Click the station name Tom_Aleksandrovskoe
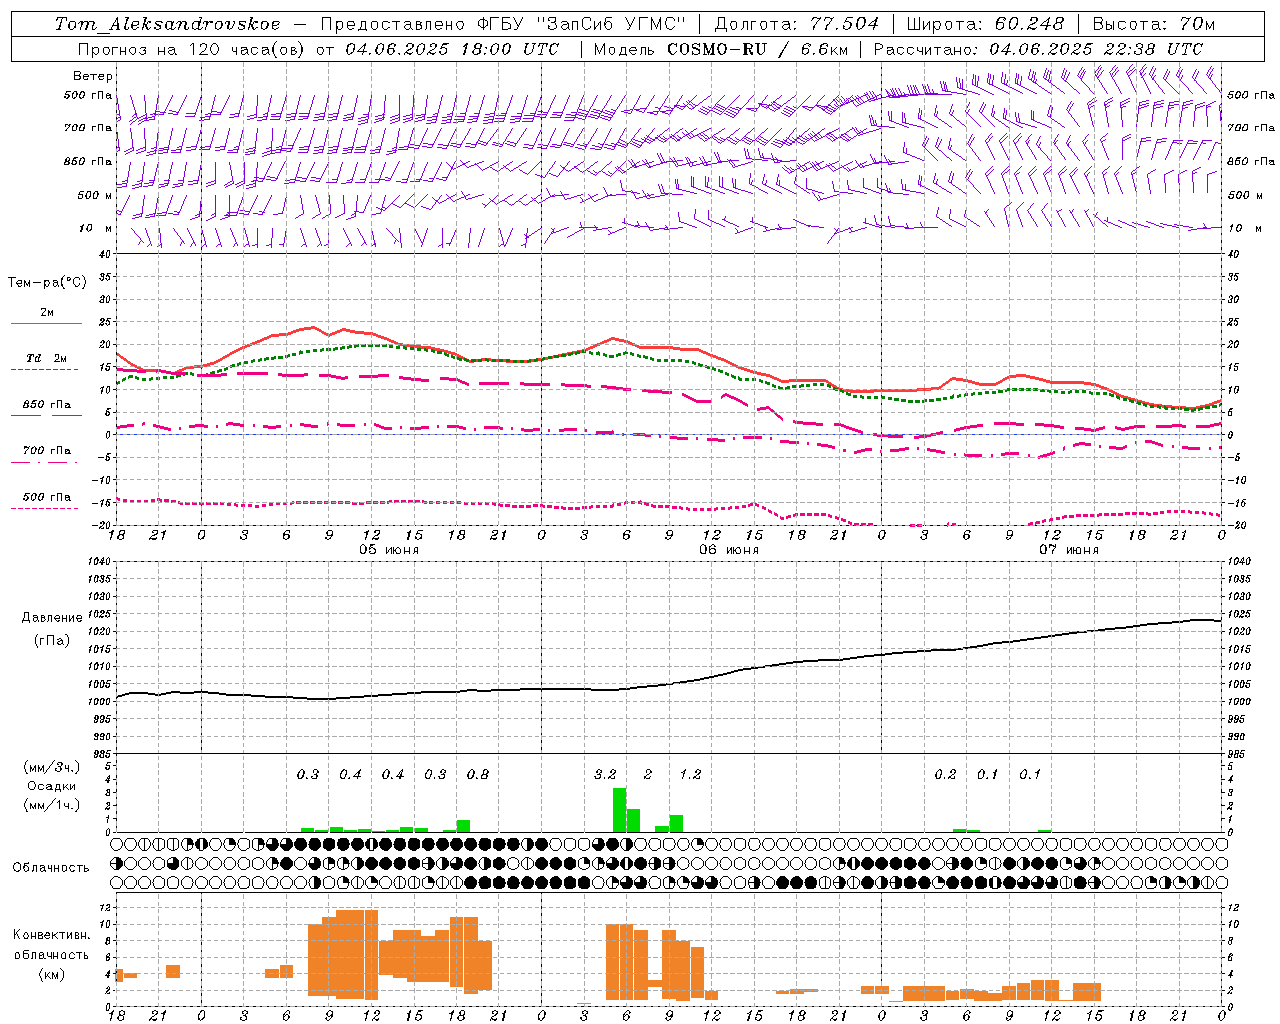This screenshot has height=1024, width=1280. tap(168, 24)
